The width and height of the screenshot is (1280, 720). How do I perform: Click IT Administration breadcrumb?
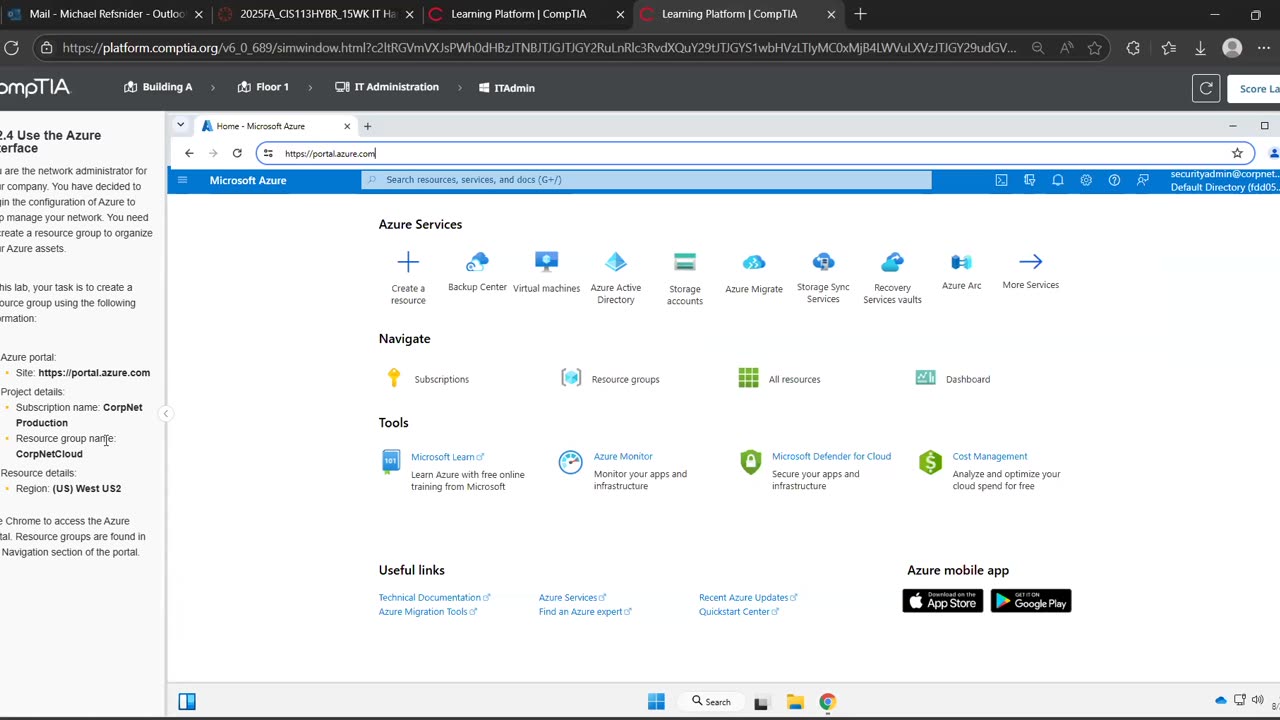(x=387, y=87)
